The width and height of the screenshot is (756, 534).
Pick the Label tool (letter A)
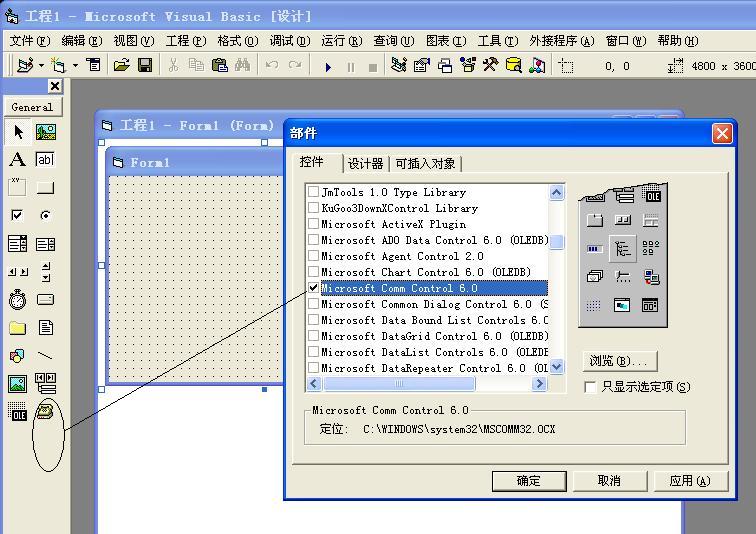pos(17,159)
